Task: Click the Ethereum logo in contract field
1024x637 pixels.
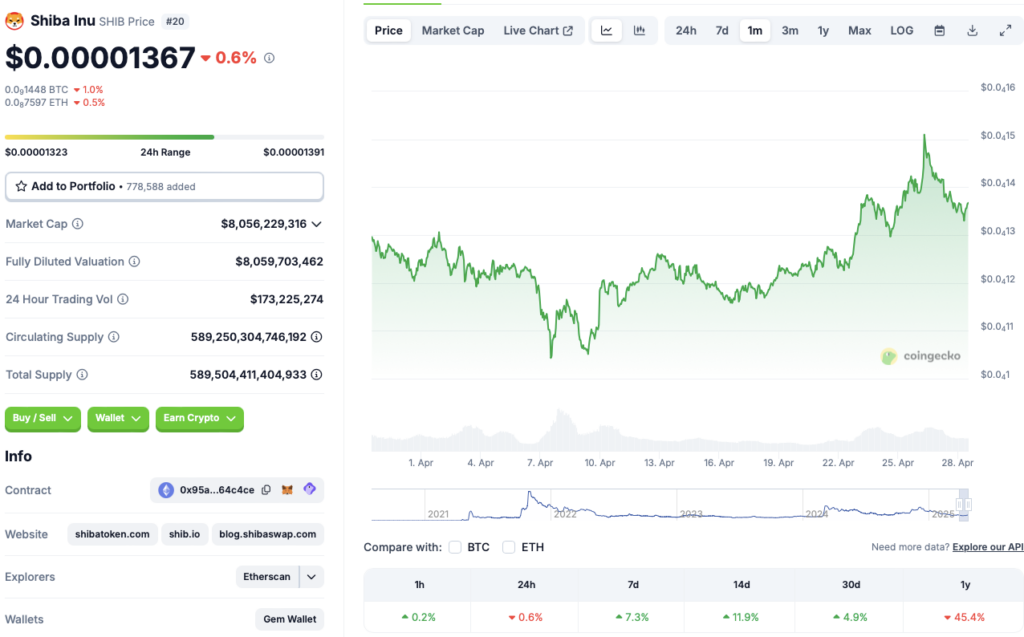Action: (166, 490)
